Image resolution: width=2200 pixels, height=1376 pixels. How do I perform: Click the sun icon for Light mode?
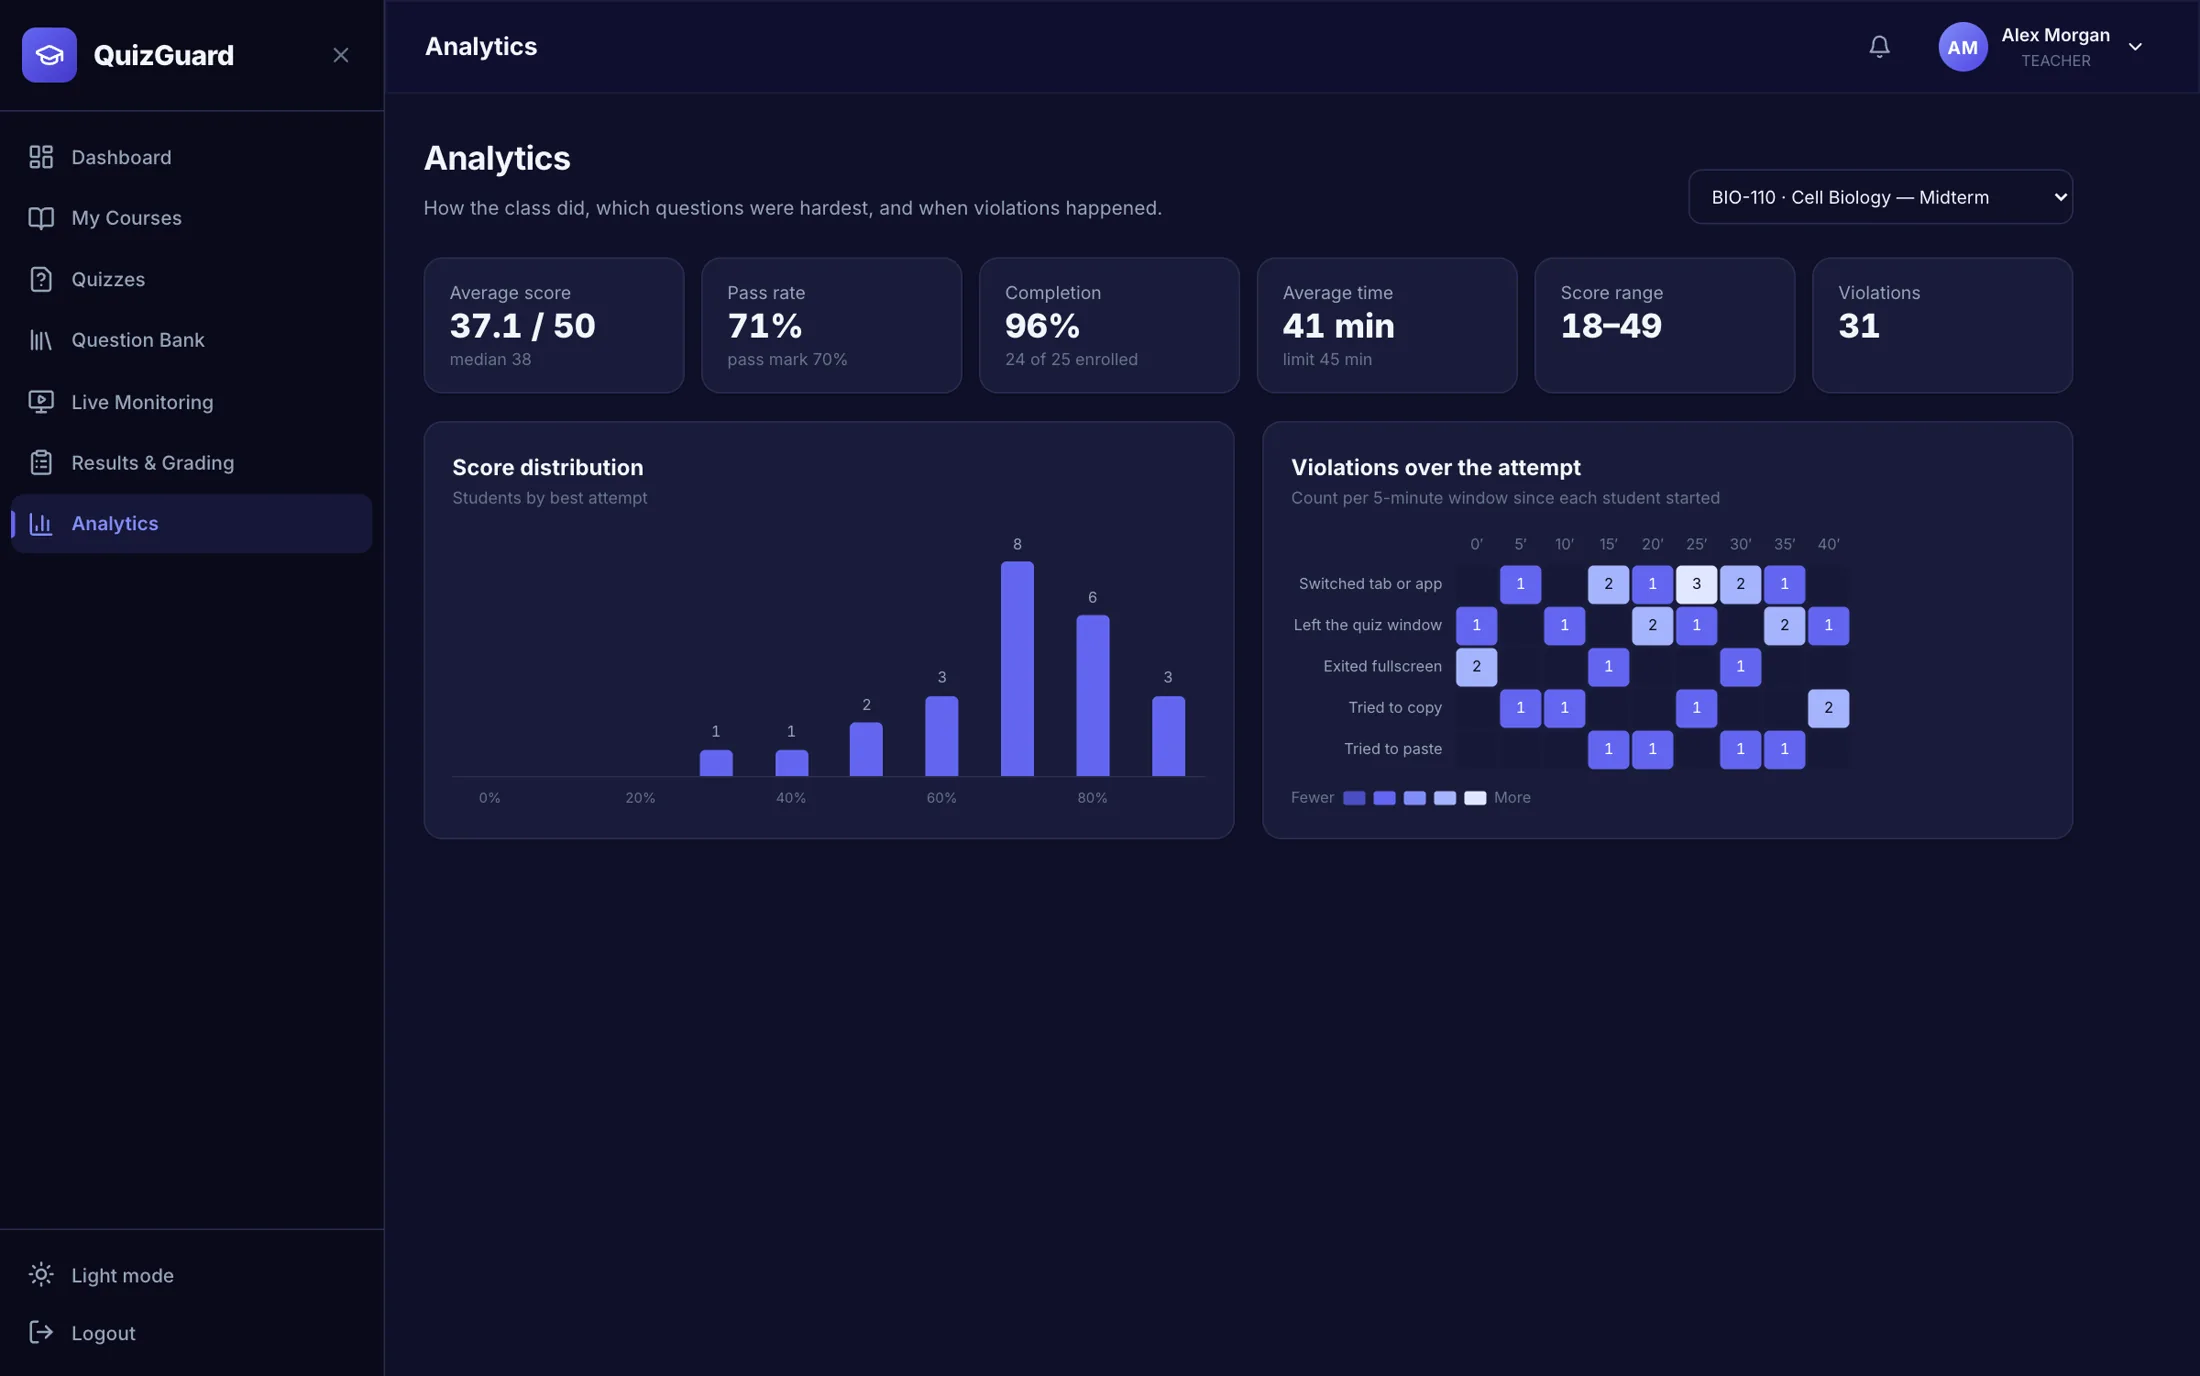41,1275
